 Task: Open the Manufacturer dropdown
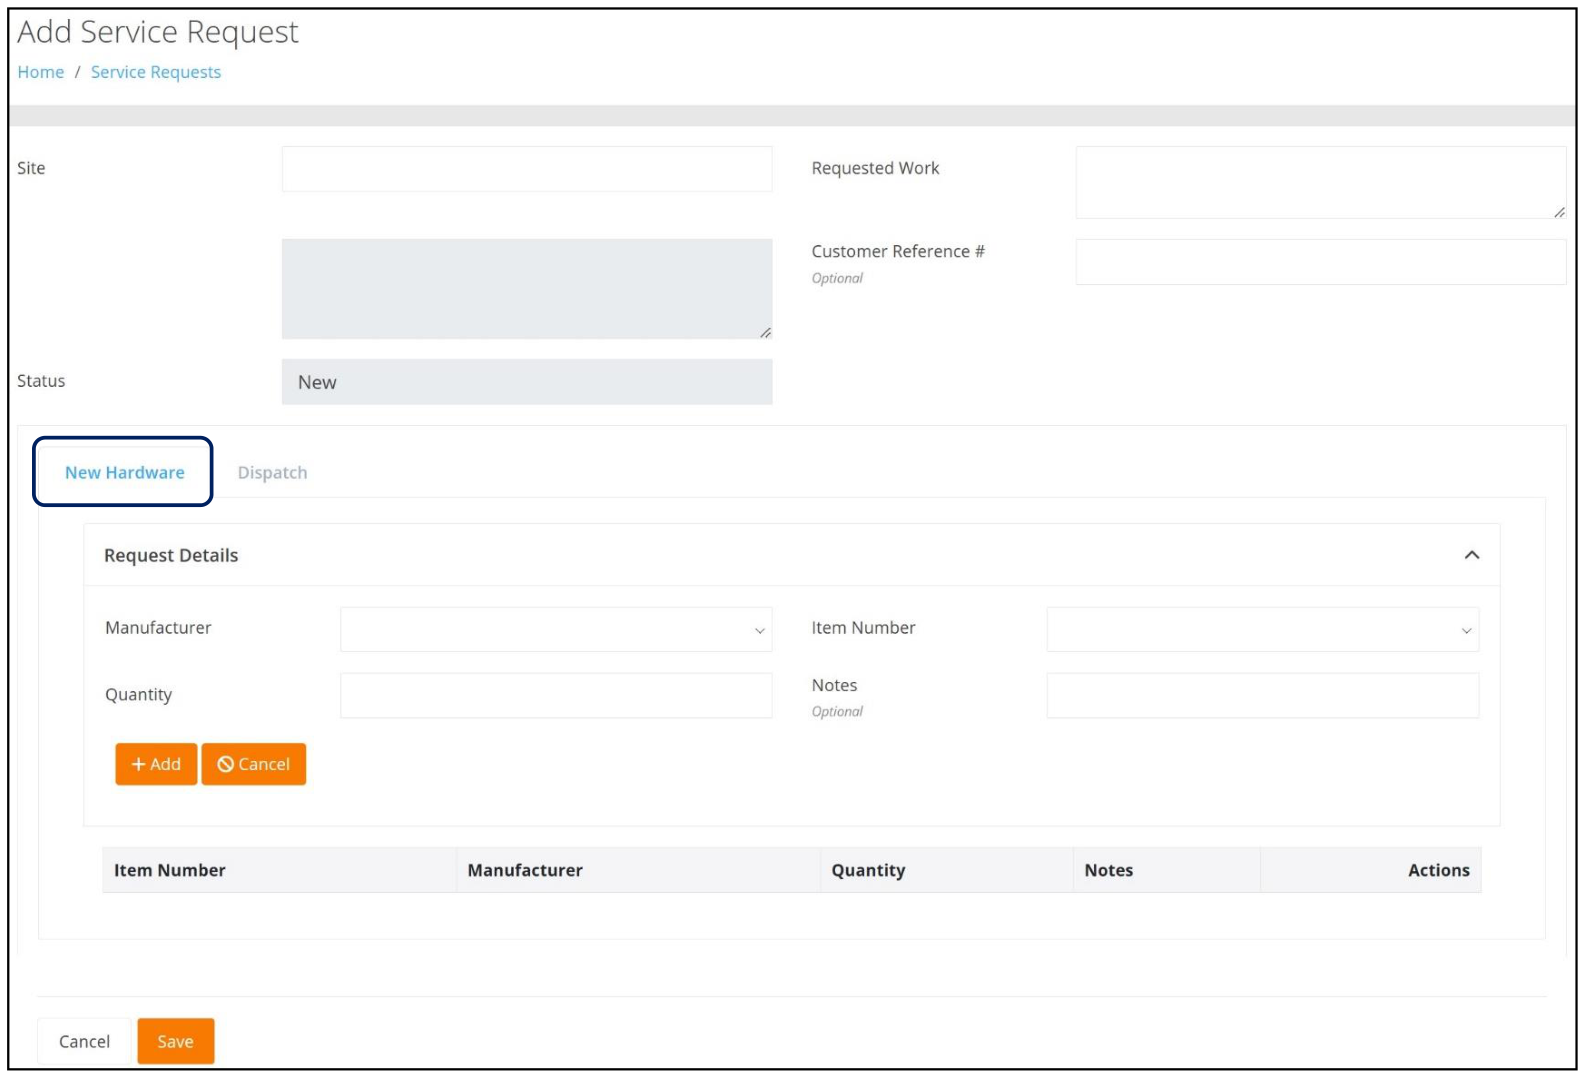tap(556, 629)
